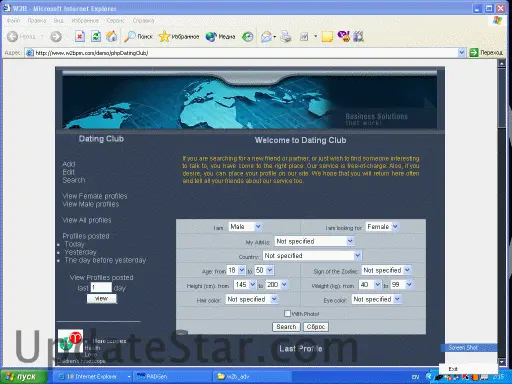The width and height of the screenshot is (512, 384).
Task: Click the purple messenger toolbar icon
Action: (343, 36)
